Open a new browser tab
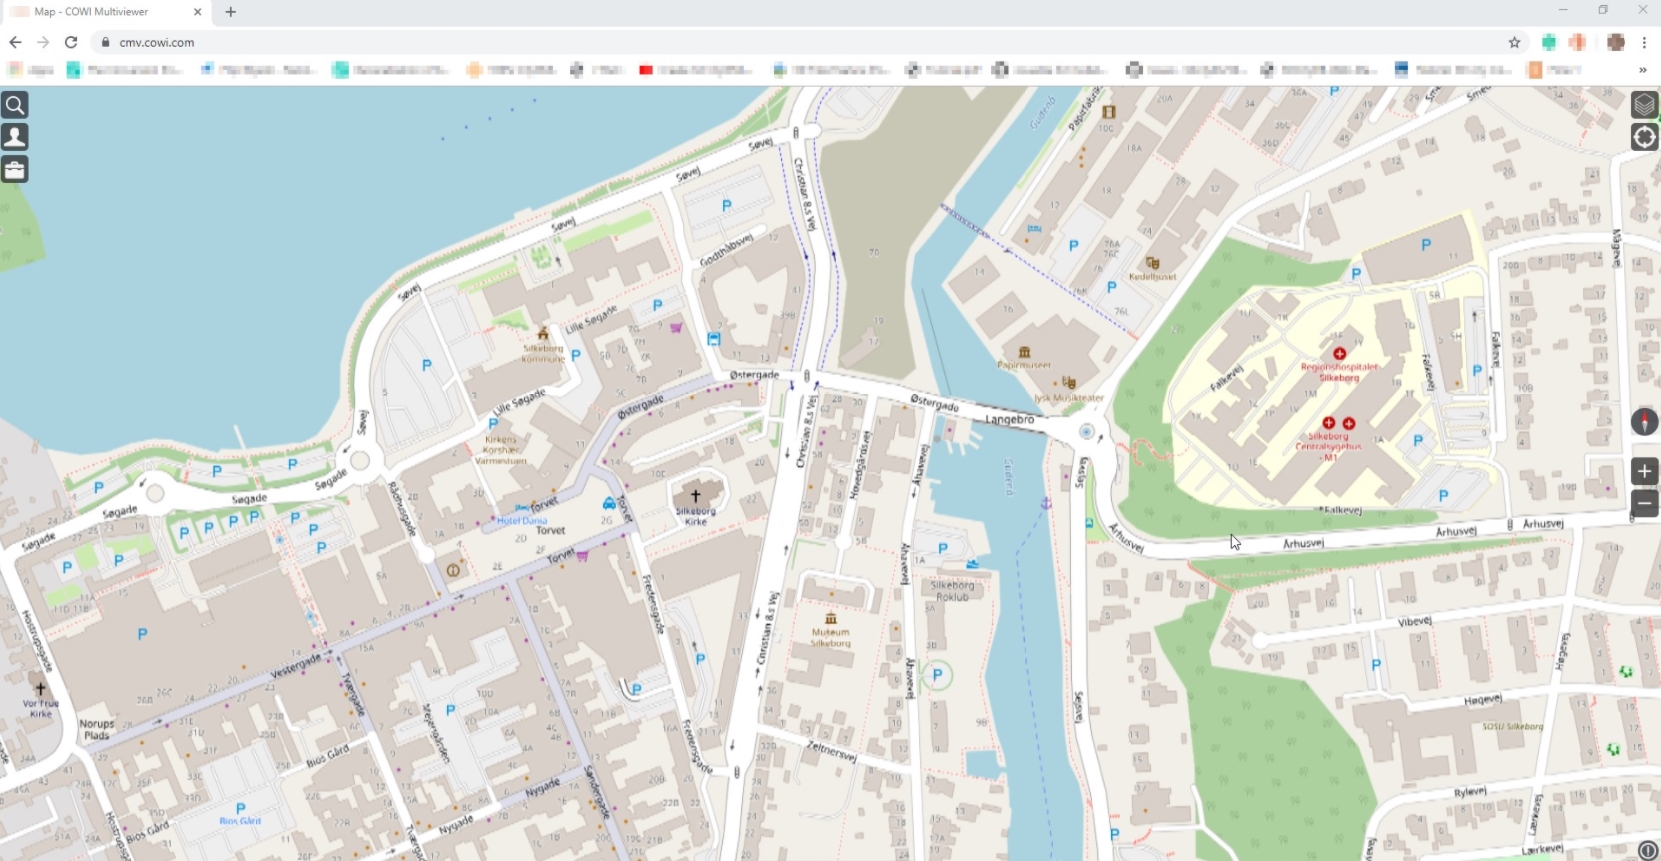Viewport: 1661px width, 861px height. (231, 12)
